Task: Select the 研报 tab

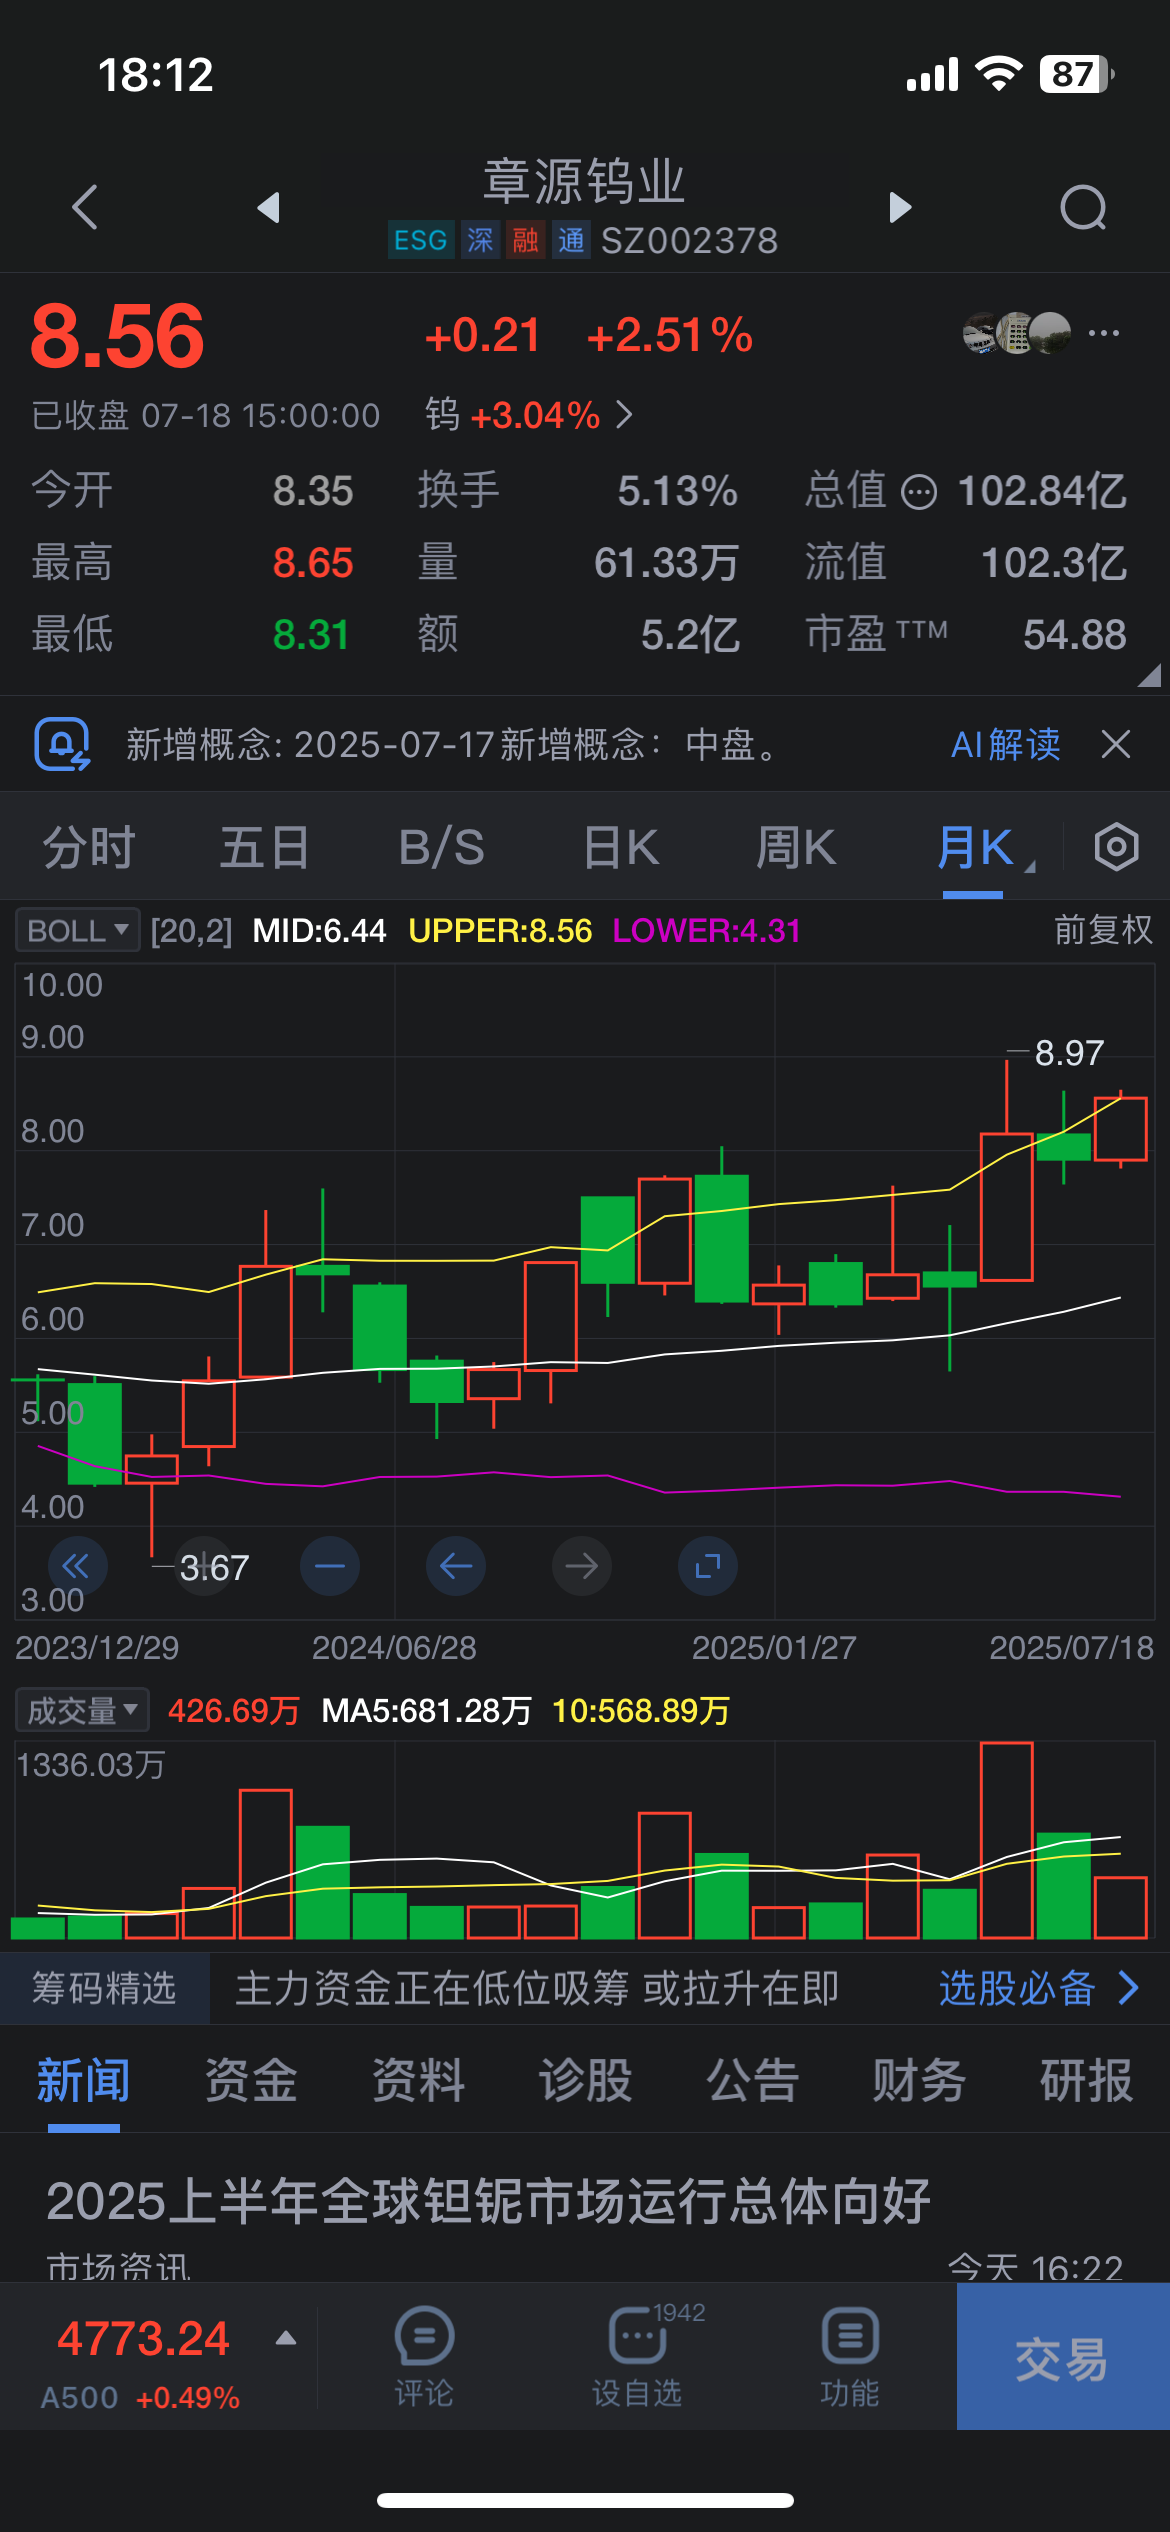Action: 1086,2081
